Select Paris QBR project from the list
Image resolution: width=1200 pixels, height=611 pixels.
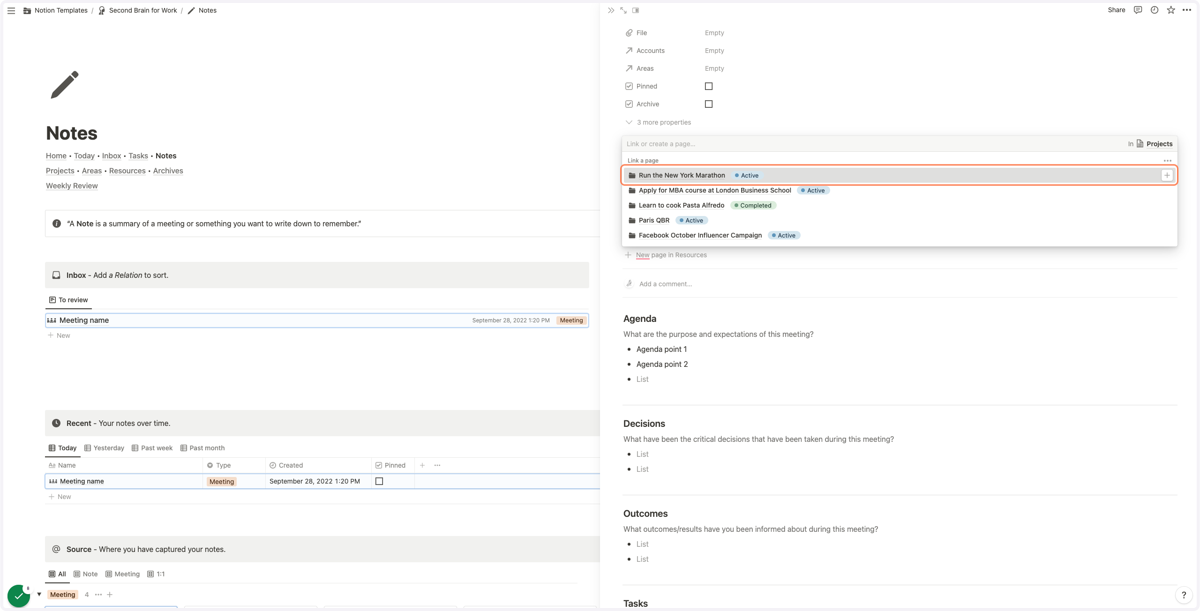tap(899, 220)
